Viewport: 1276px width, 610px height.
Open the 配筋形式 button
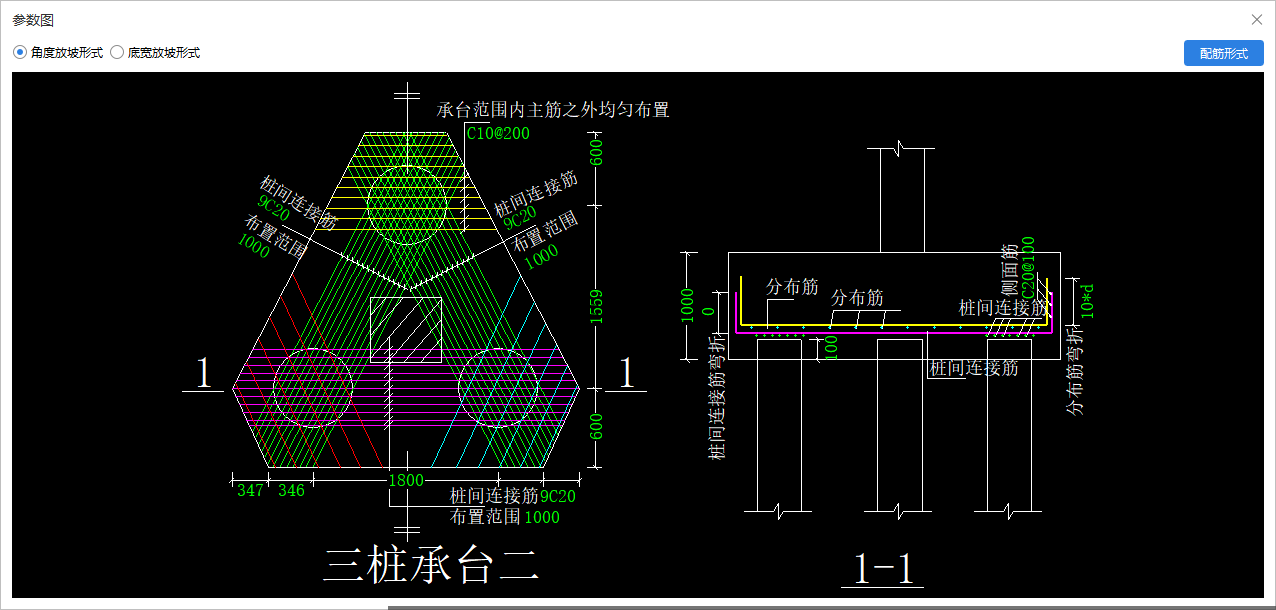click(x=1224, y=53)
